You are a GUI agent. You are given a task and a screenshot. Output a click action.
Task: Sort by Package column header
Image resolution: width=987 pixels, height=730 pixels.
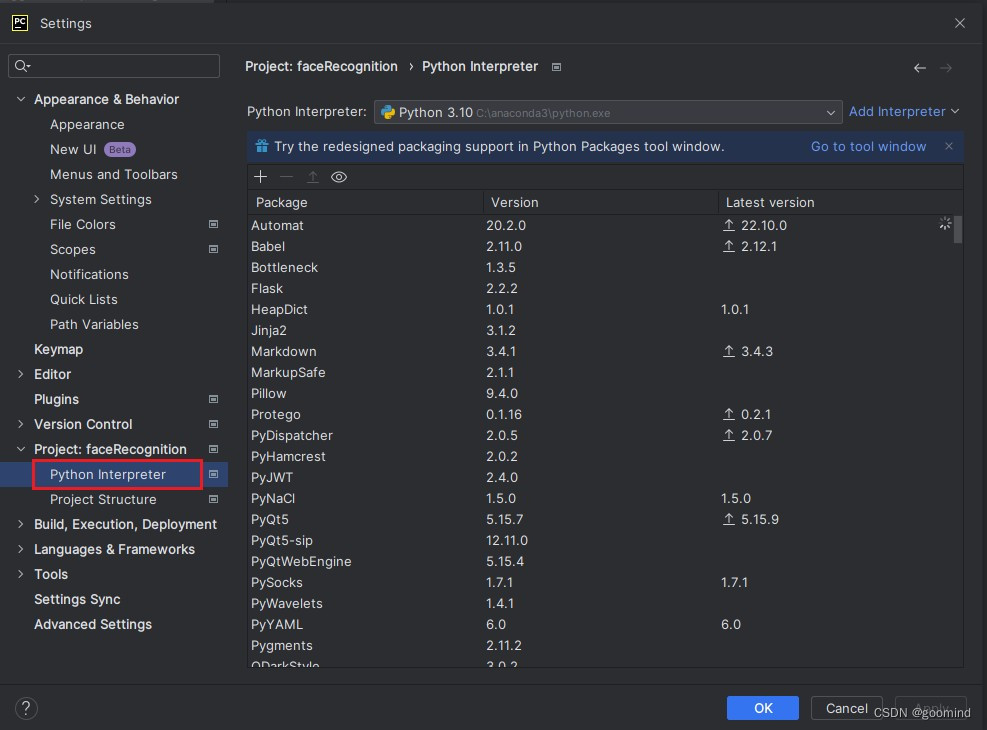[x=365, y=202]
